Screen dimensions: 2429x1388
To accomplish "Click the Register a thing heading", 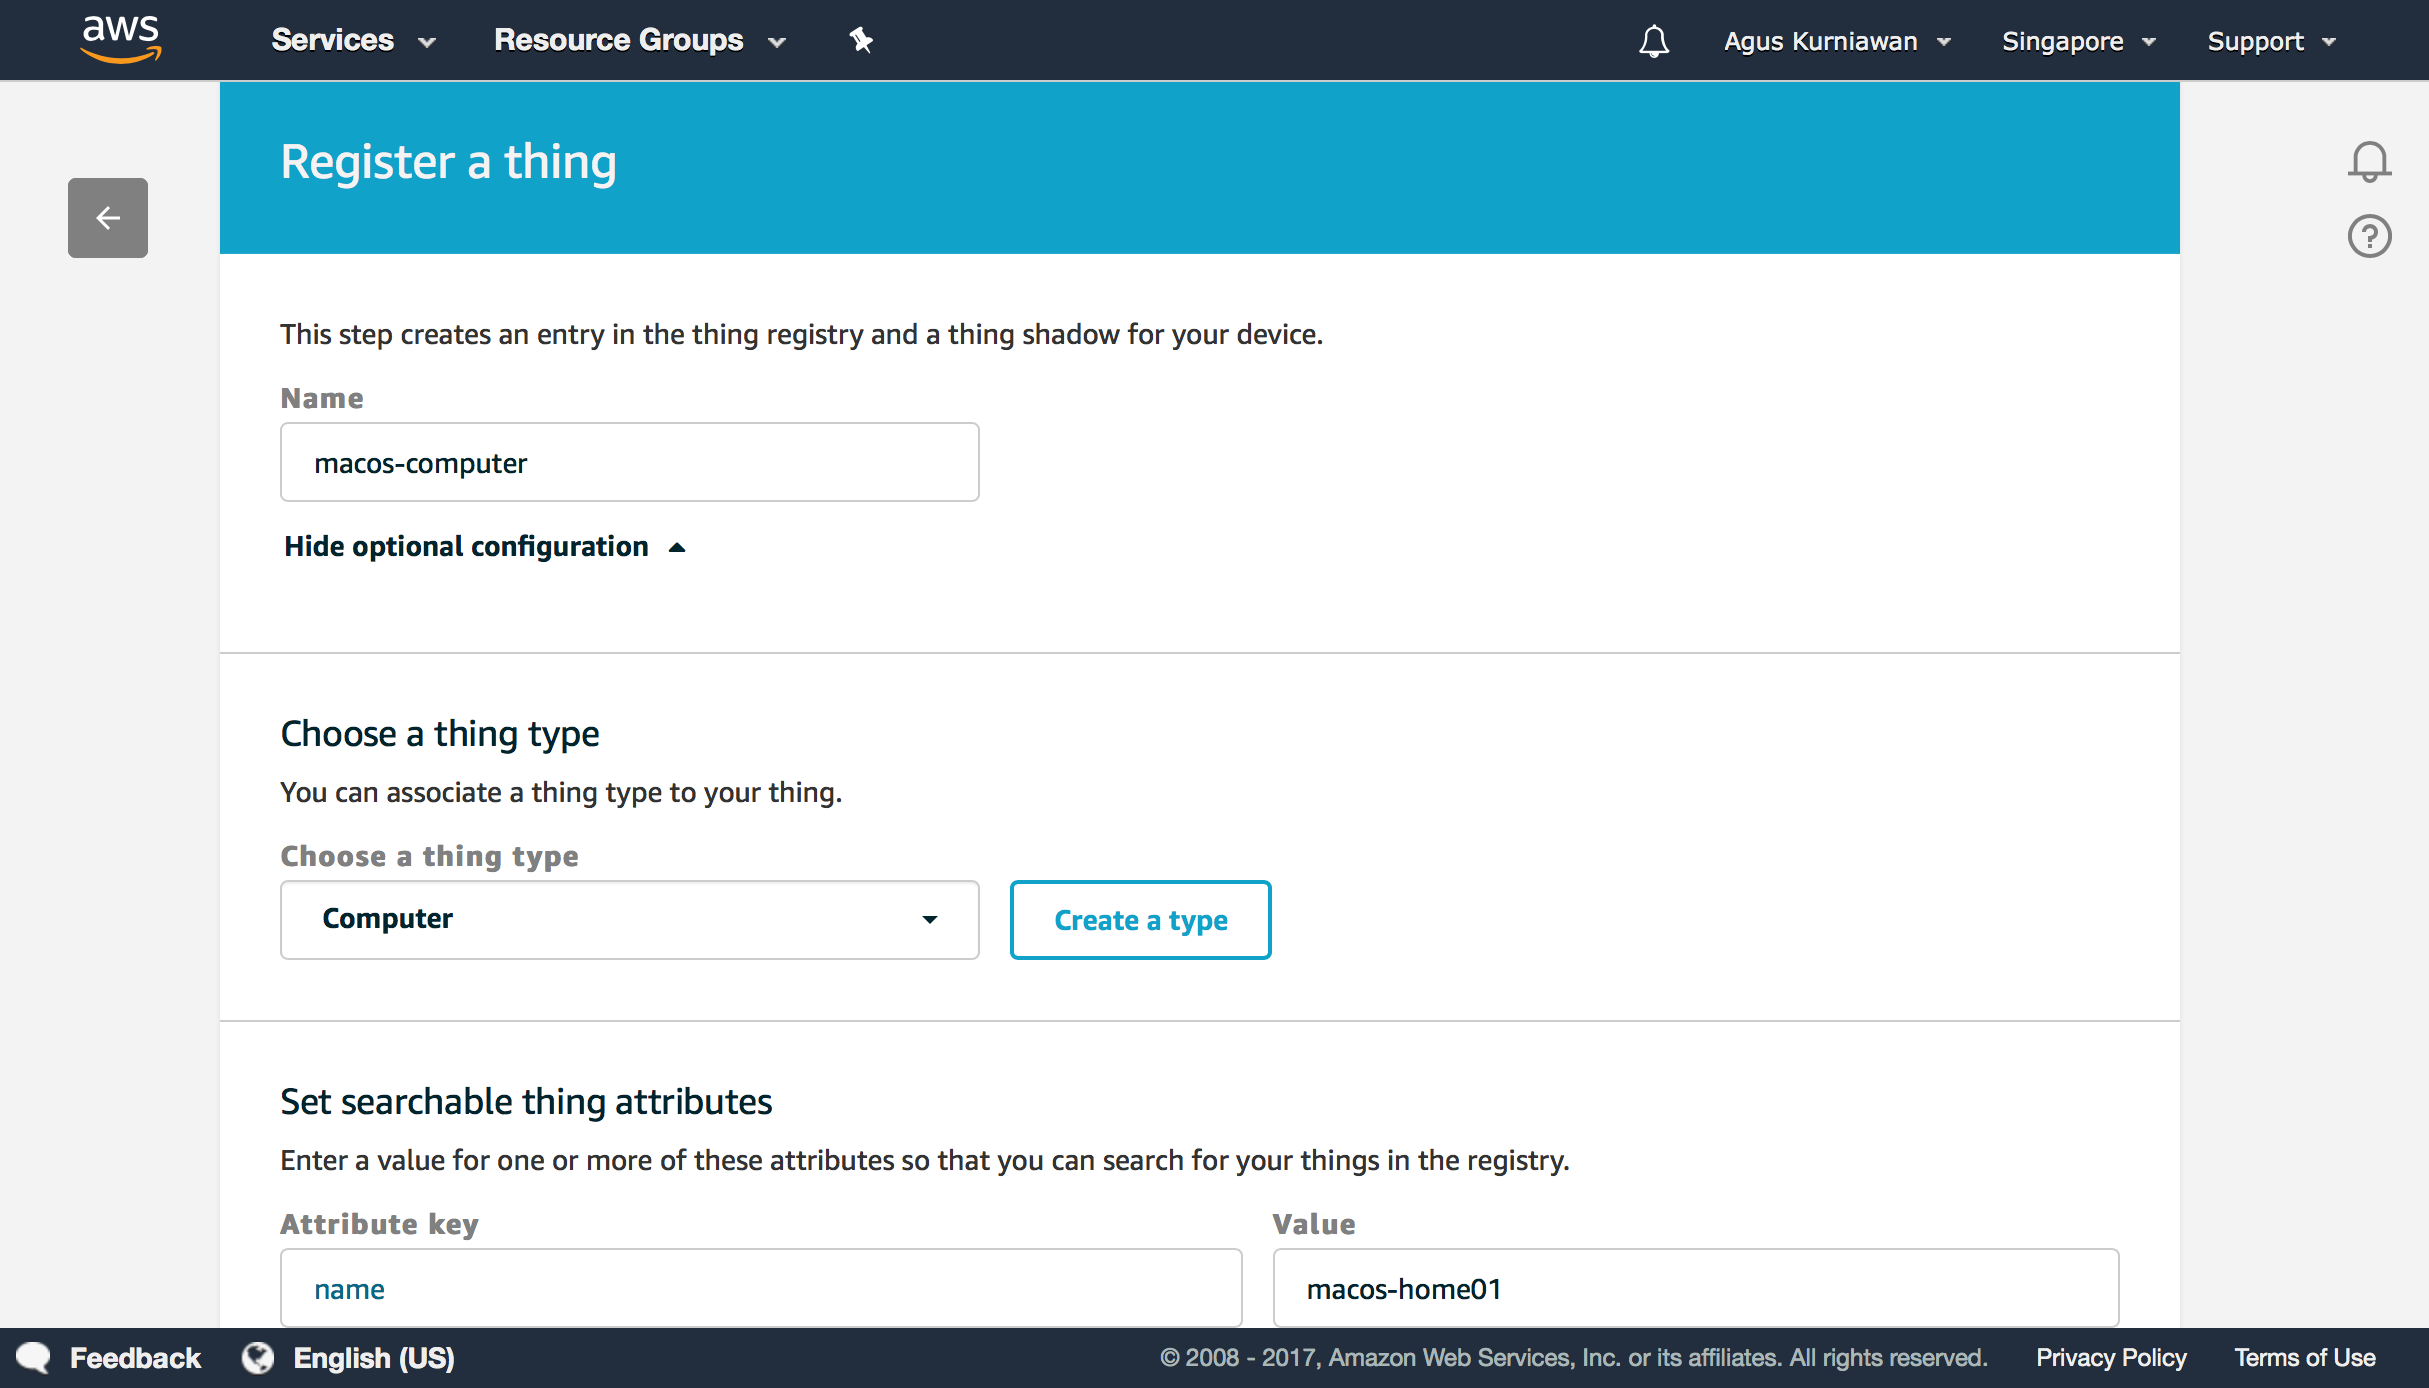I will (448, 163).
